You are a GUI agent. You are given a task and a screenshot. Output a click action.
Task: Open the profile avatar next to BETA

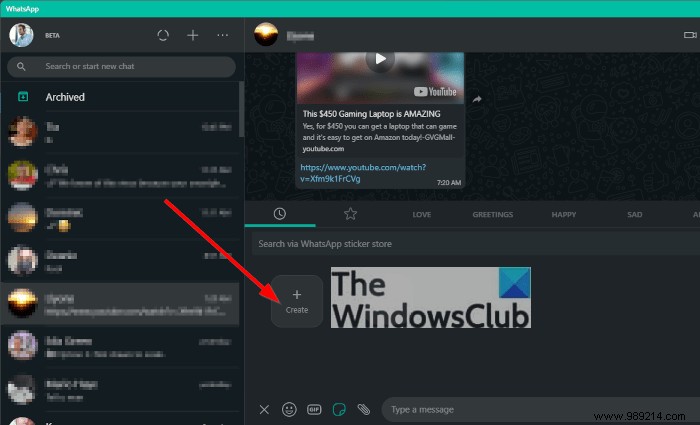[x=21, y=35]
